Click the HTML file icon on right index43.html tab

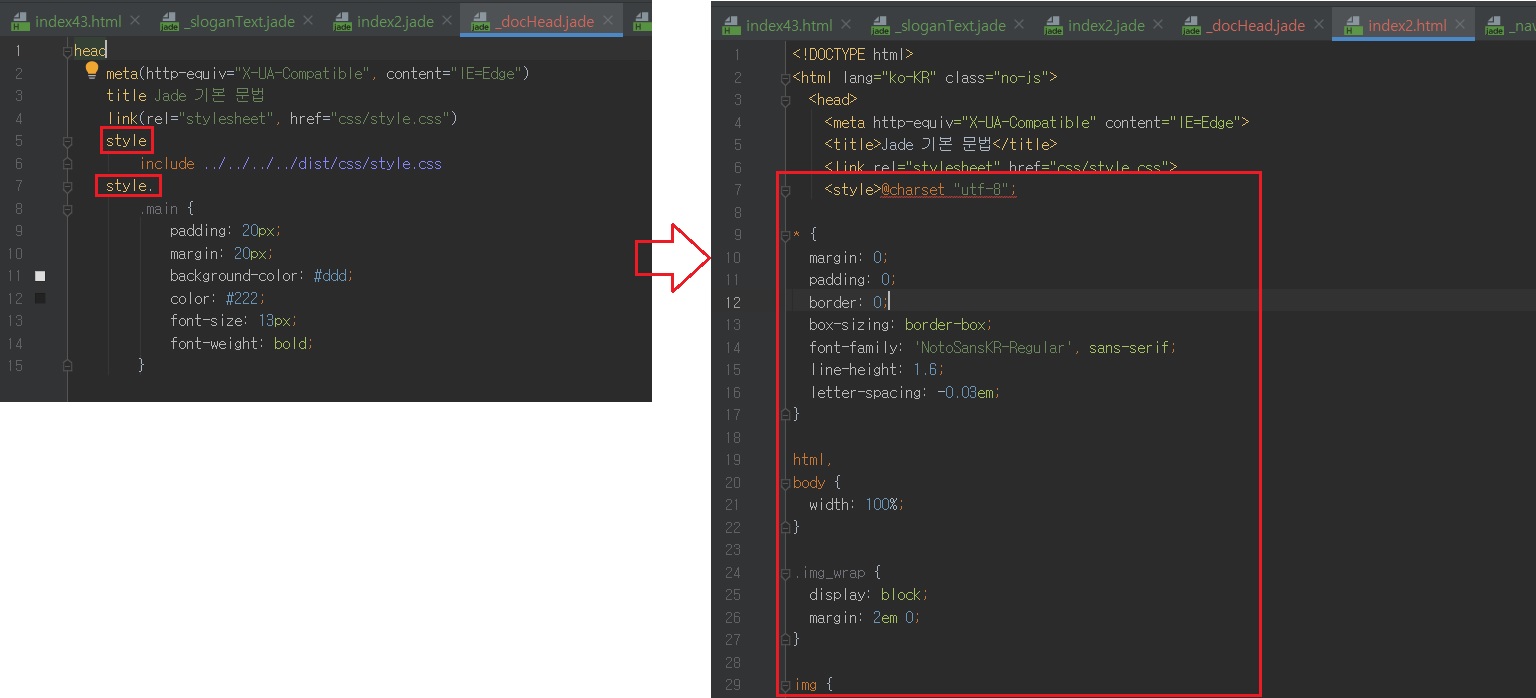pos(731,26)
